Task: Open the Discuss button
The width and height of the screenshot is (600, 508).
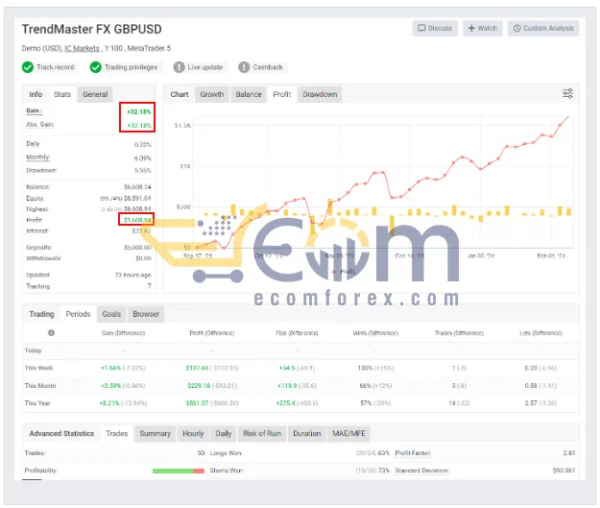Action: (x=435, y=28)
